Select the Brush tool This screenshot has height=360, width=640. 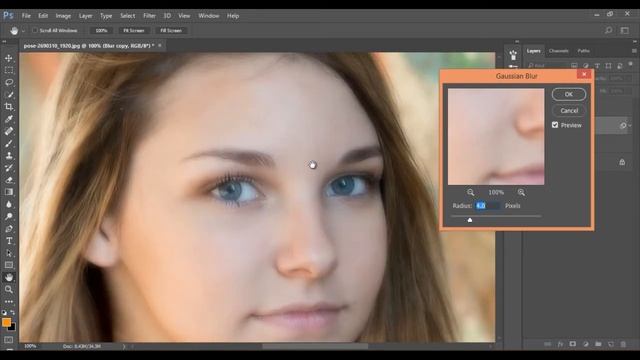[9, 144]
